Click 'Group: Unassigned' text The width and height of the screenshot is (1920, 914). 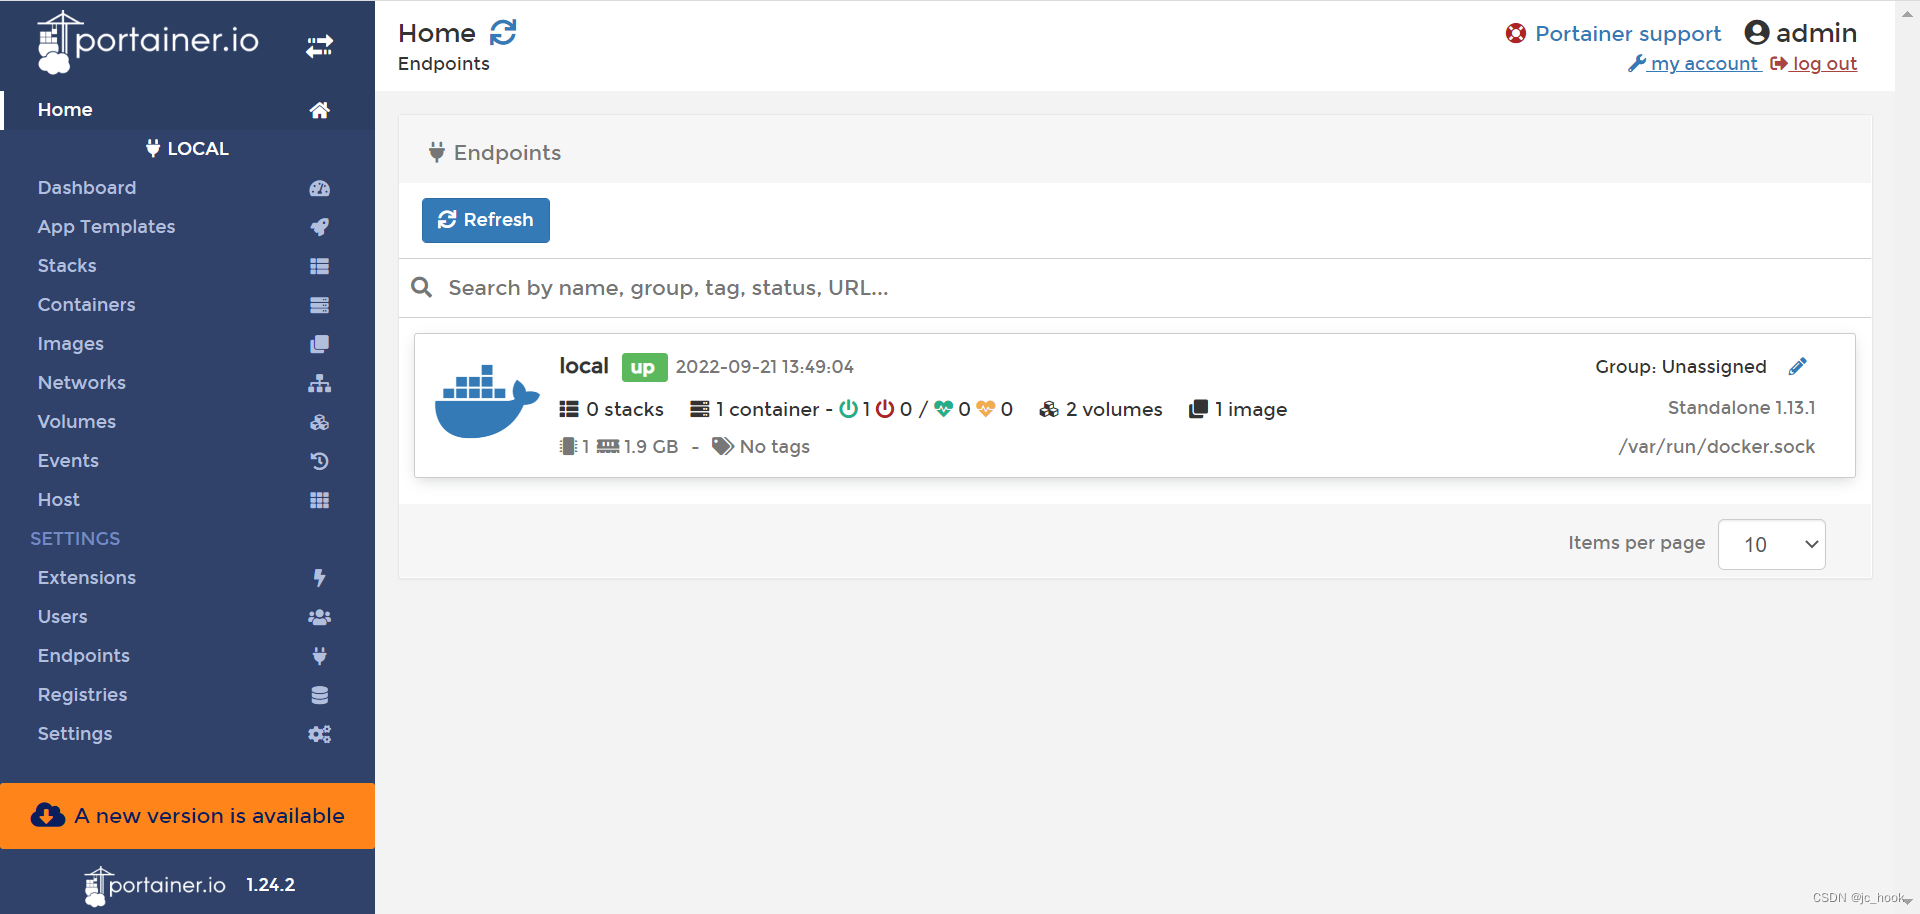1680,367
